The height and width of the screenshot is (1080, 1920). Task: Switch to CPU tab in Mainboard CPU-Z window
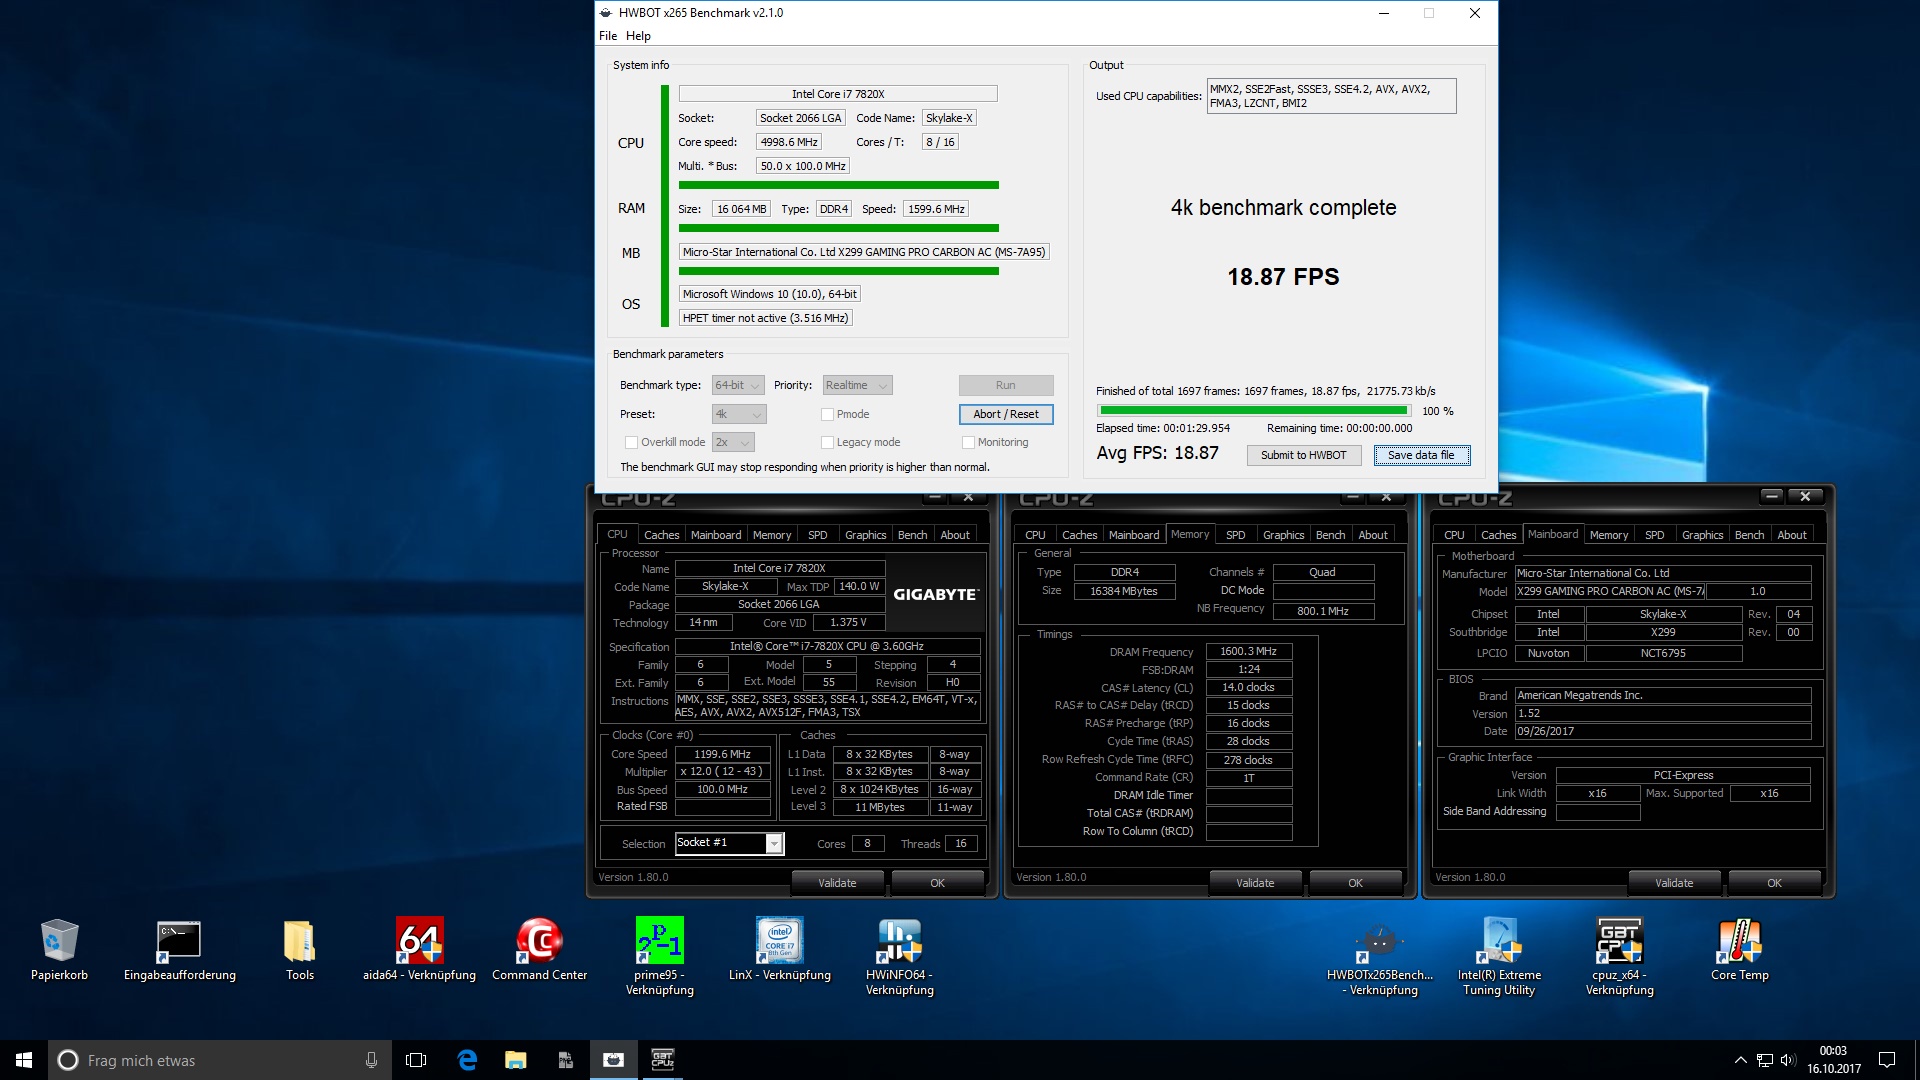coord(1454,535)
